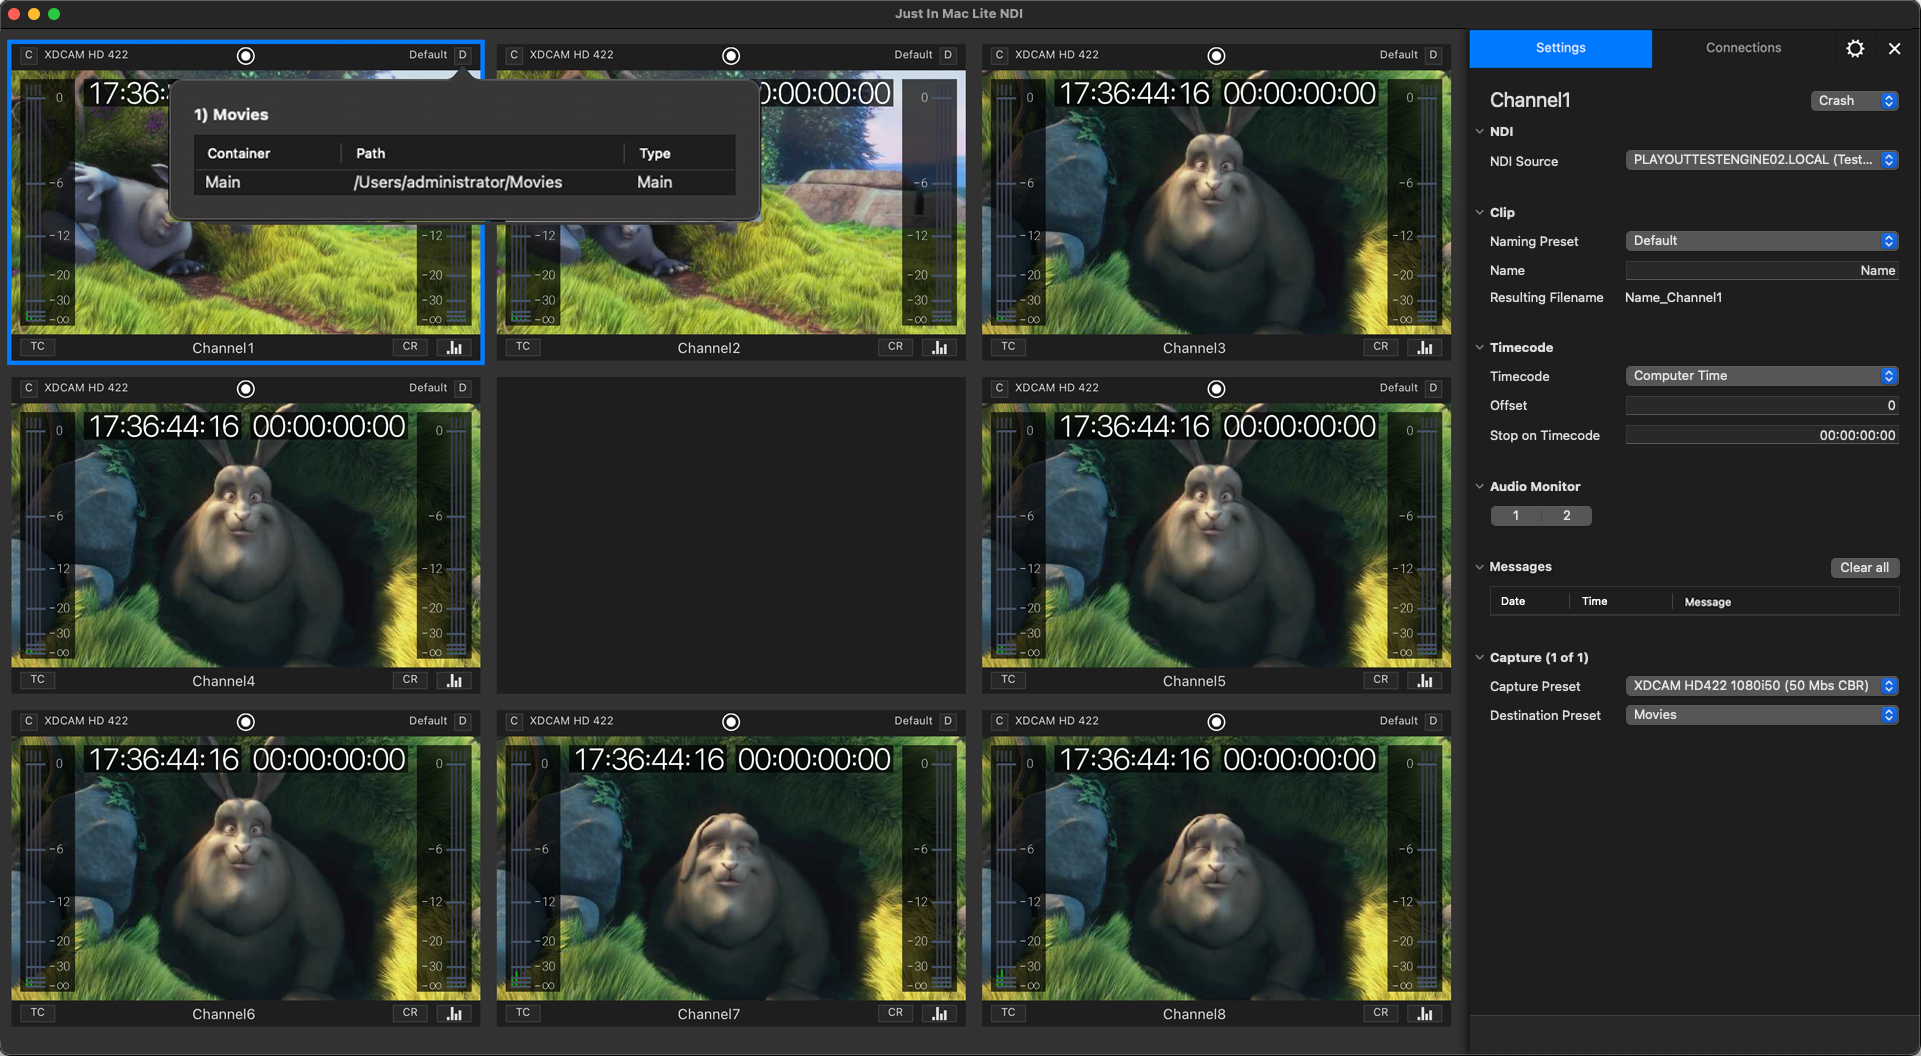The image size is (1921, 1056).
Task: Click the D destination badge on Channel1
Action: [463, 55]
